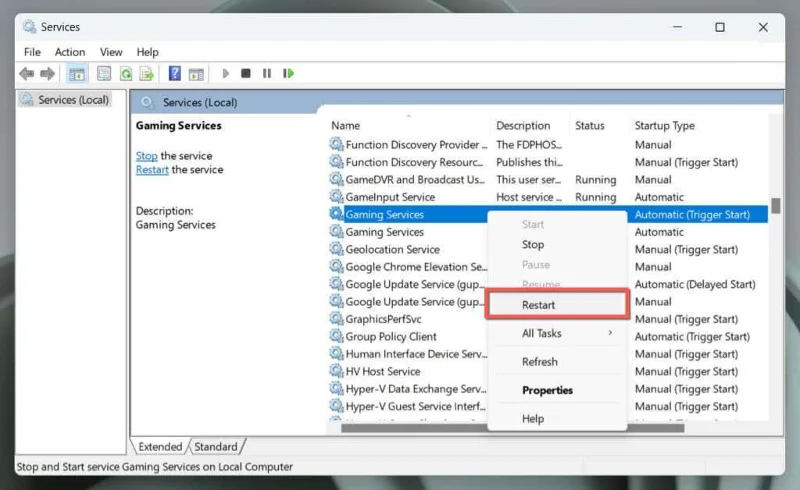
Task: Choose Properties from the context menu
Action: click(547, 390)
